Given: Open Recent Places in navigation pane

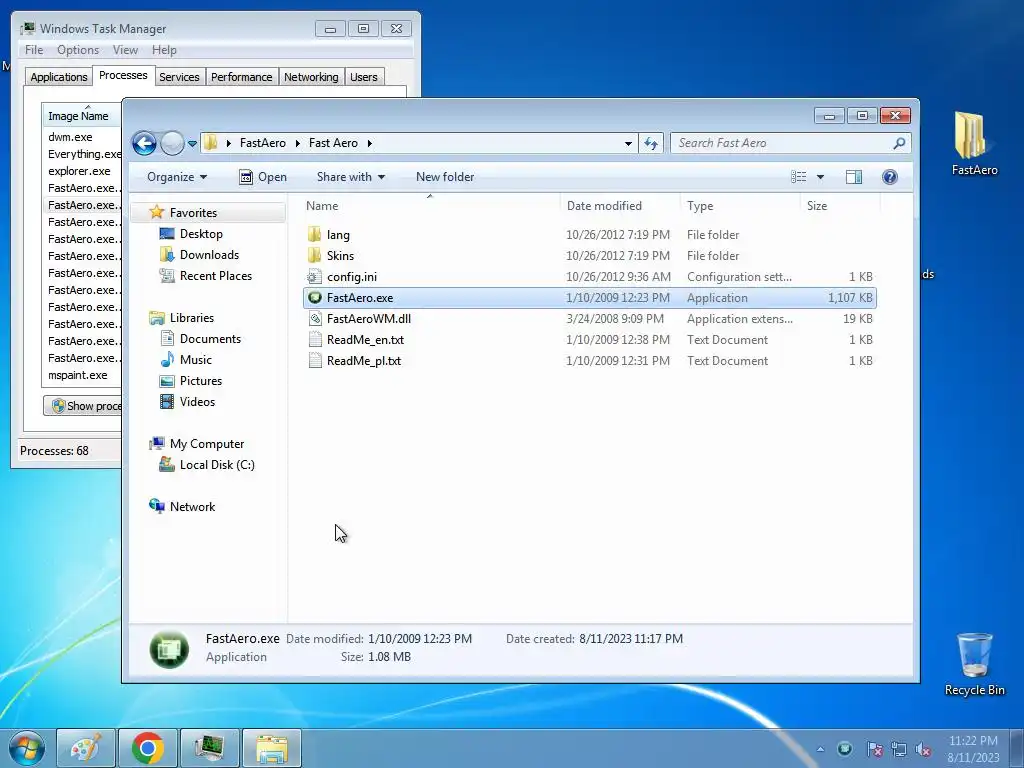Looking at the screenshot, I should point(216,276).
